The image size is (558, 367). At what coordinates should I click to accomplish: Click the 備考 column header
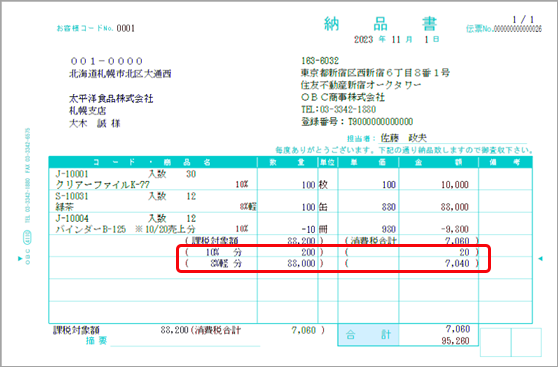click(505, 162)
